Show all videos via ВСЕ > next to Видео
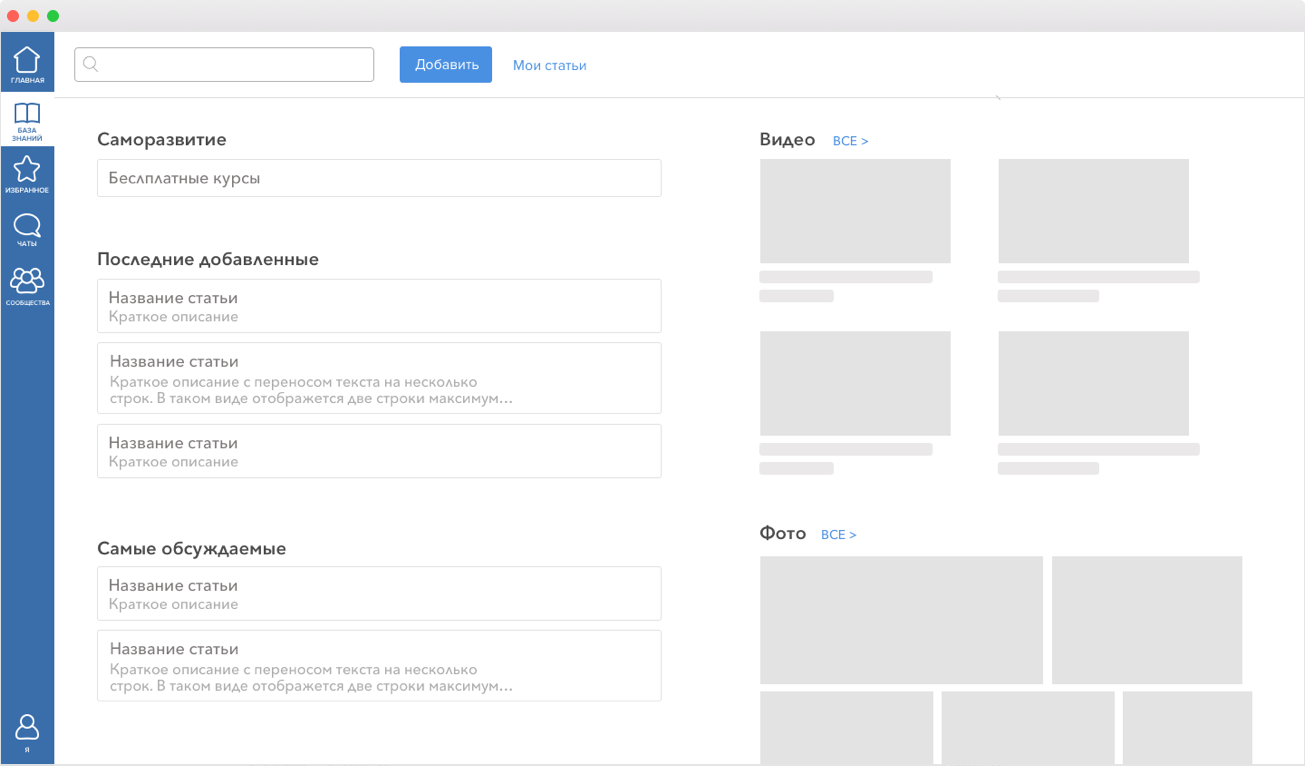1305x766 pixels. point(851,142)
